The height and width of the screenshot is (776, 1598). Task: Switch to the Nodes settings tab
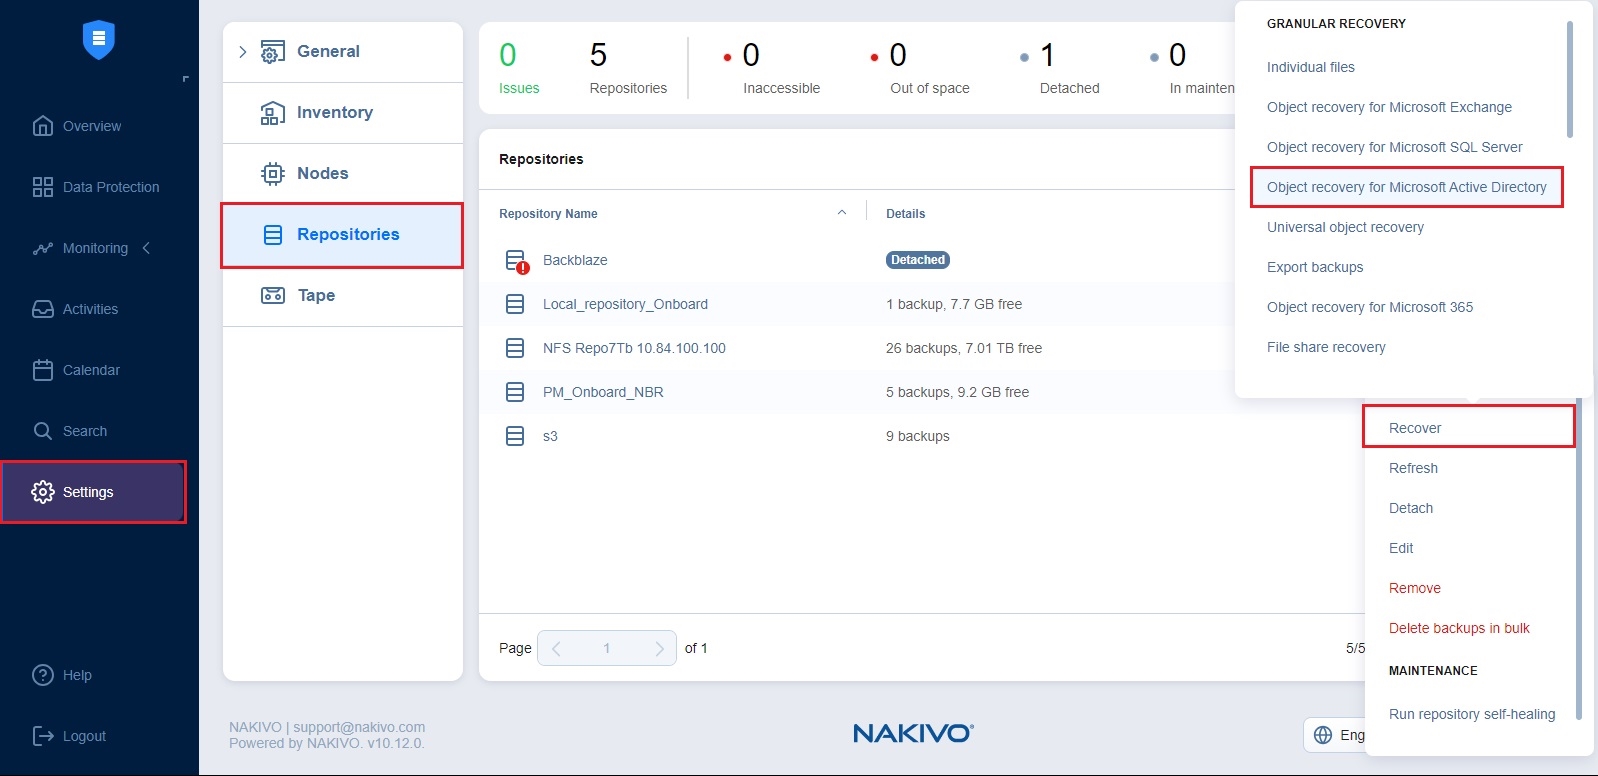pyautogui.click(x=322, y=174)
